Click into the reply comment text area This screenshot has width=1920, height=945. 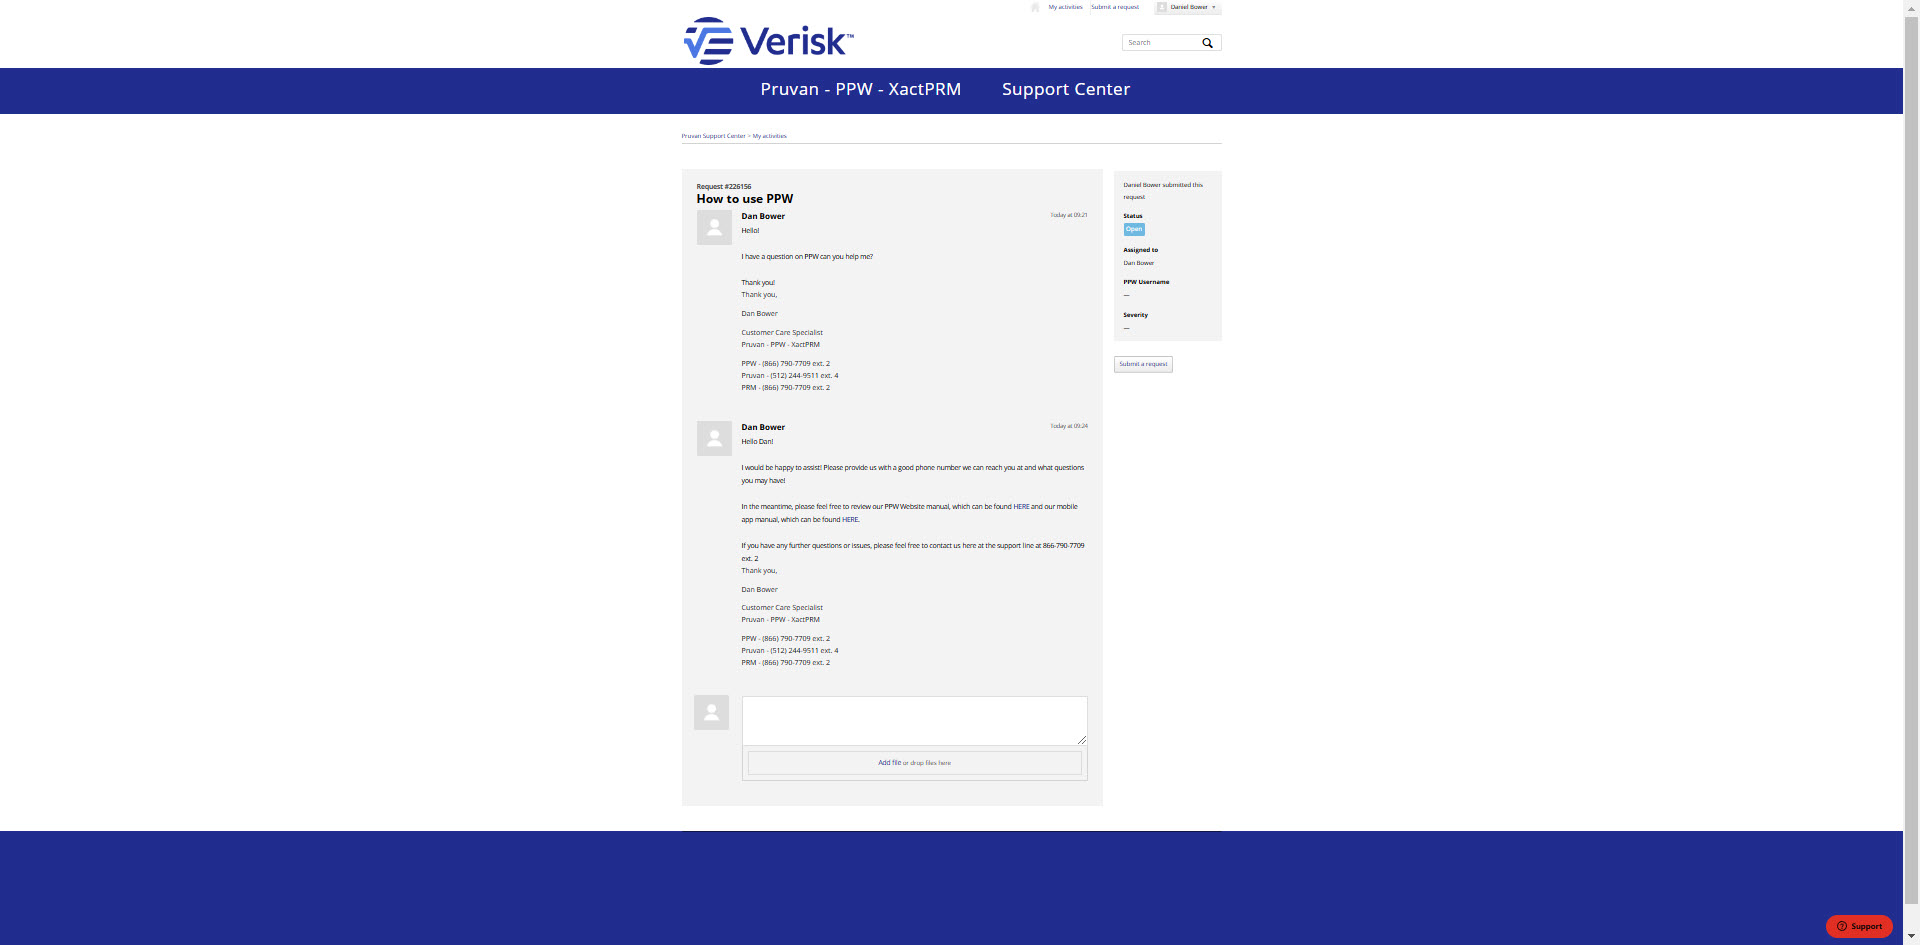(x=914, y=720)
